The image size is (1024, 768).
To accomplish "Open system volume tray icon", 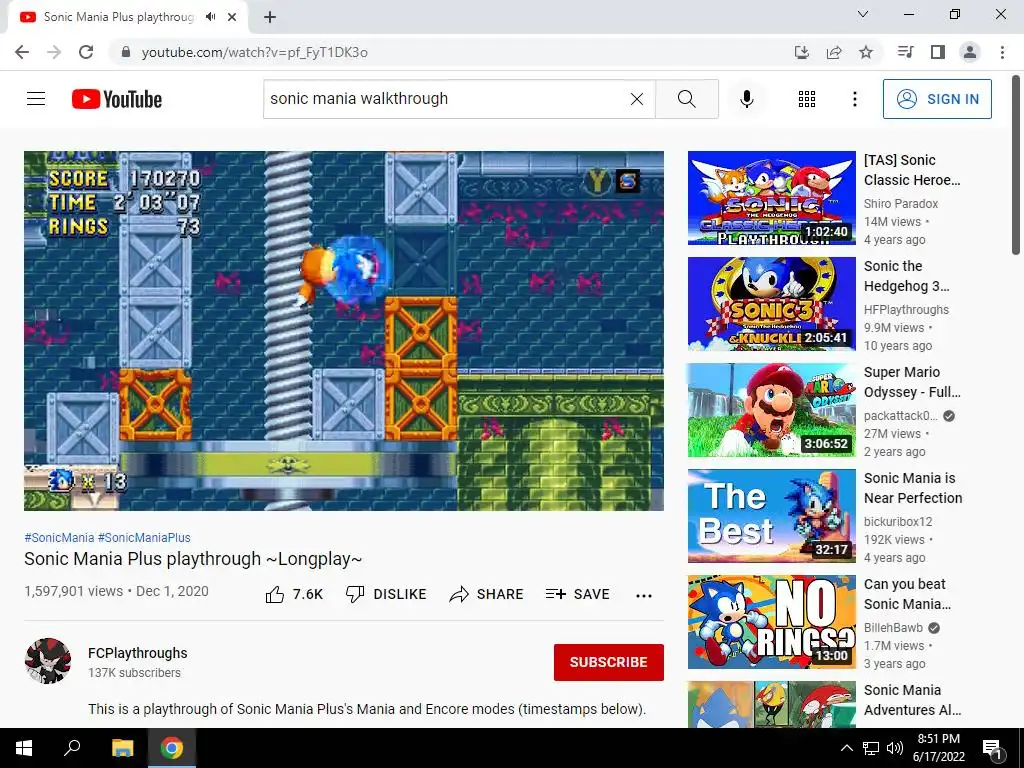I will [x=895, y=748].
